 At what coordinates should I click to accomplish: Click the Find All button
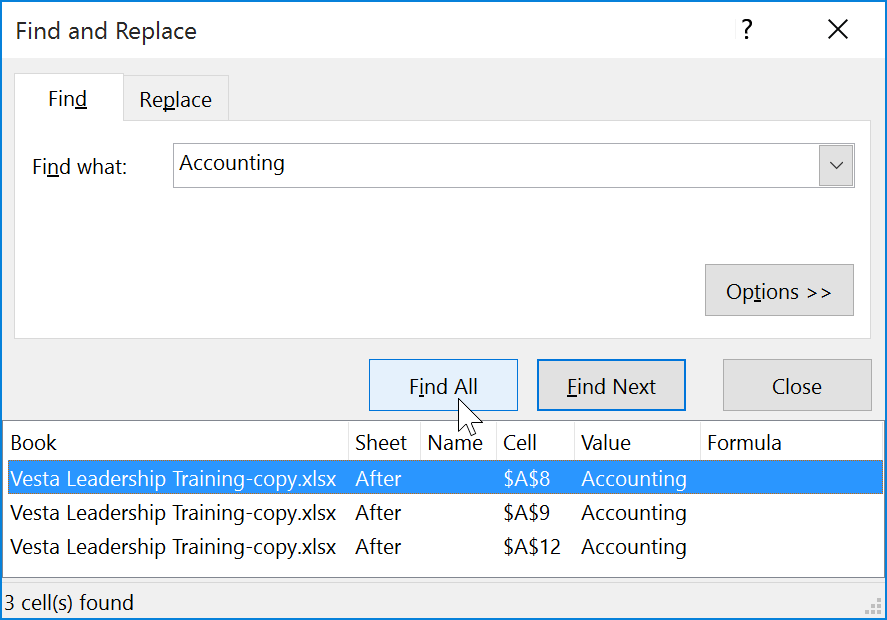tap(443, 385)
